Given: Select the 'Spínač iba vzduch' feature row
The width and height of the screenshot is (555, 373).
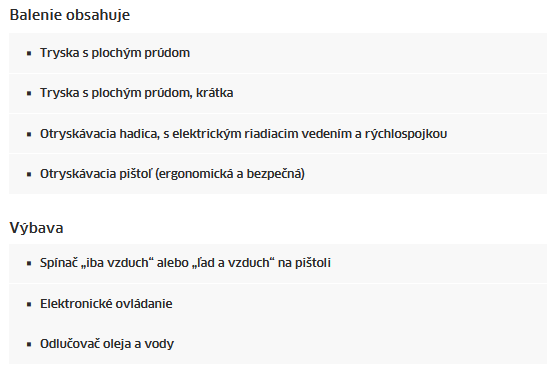Looking at the screenshot, I should [278, 263].
